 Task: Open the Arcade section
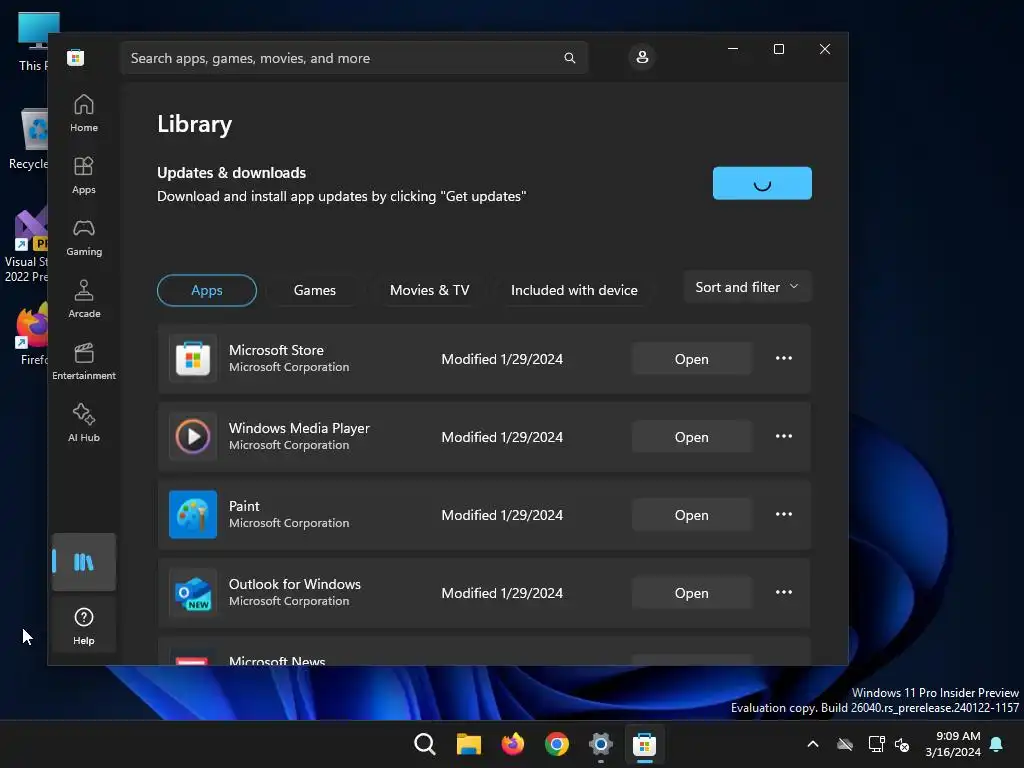coord(84,299)
